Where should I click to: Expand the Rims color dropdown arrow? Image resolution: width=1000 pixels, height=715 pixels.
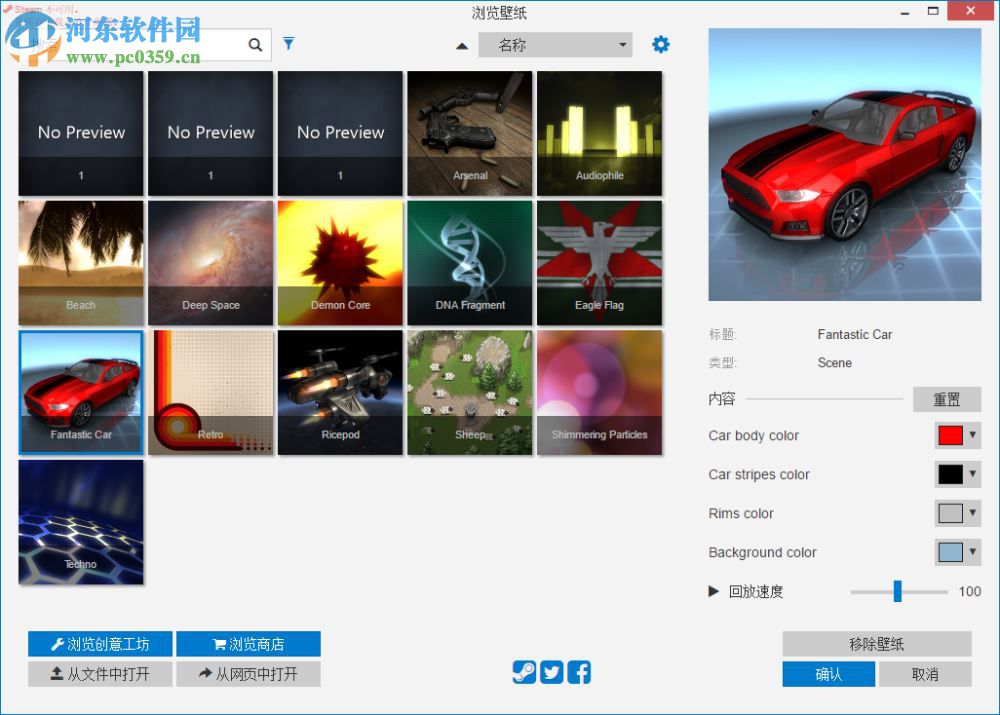pyautogui.click(x=973, y=513)
